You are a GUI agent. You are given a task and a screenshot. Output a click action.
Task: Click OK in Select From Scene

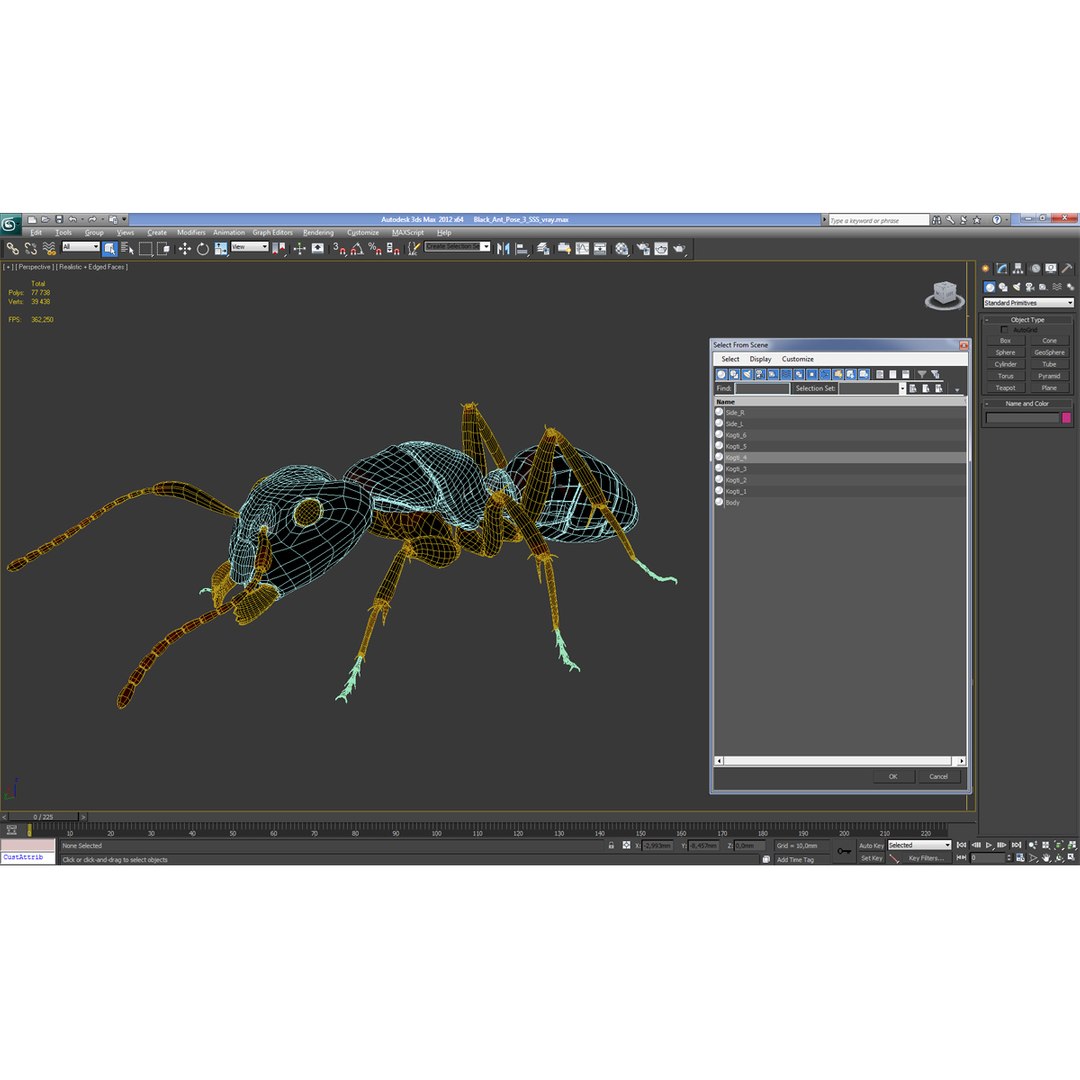893,776
